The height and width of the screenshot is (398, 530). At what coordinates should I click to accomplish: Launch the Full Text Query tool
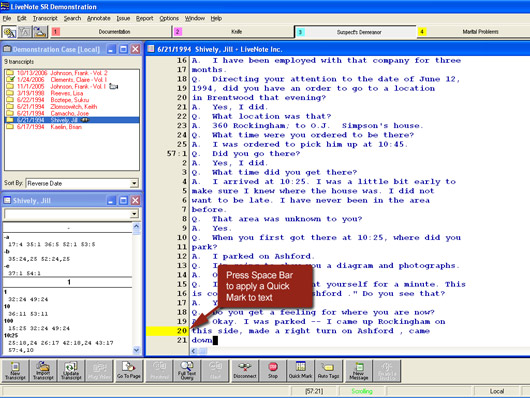(187, 371)
